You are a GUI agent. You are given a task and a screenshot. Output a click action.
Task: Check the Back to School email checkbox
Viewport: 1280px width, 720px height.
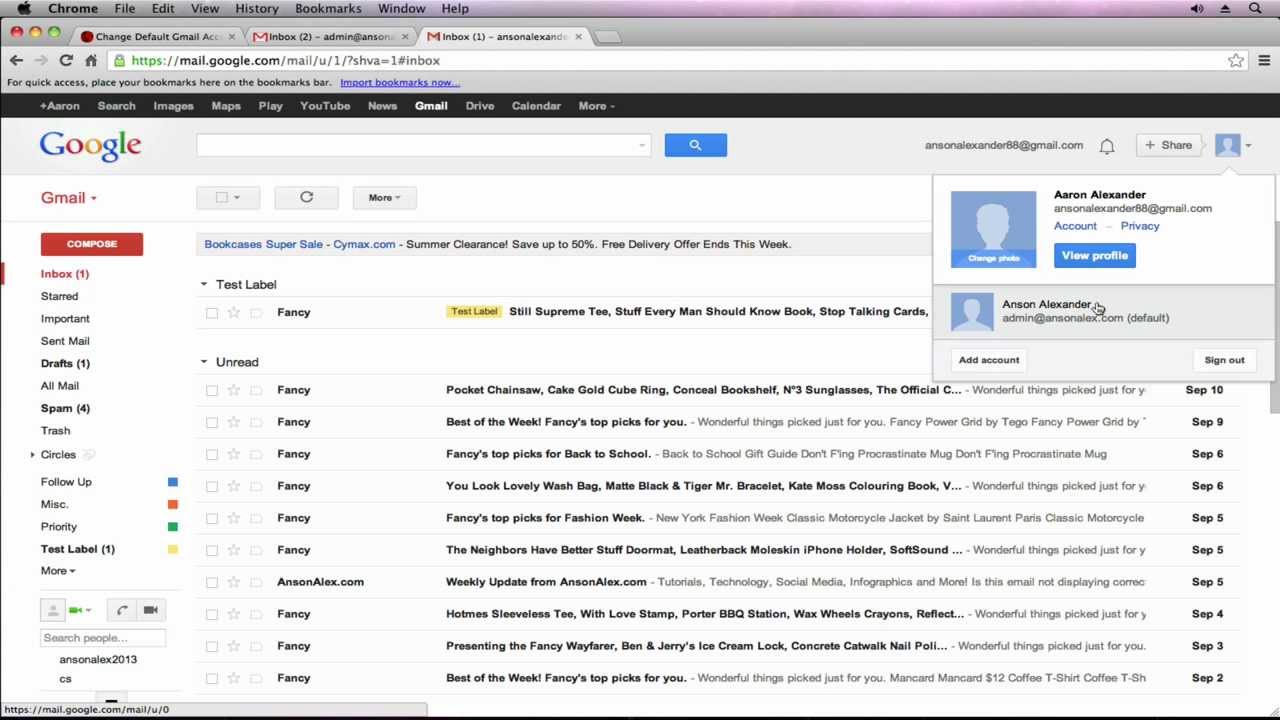pos(212,454)
